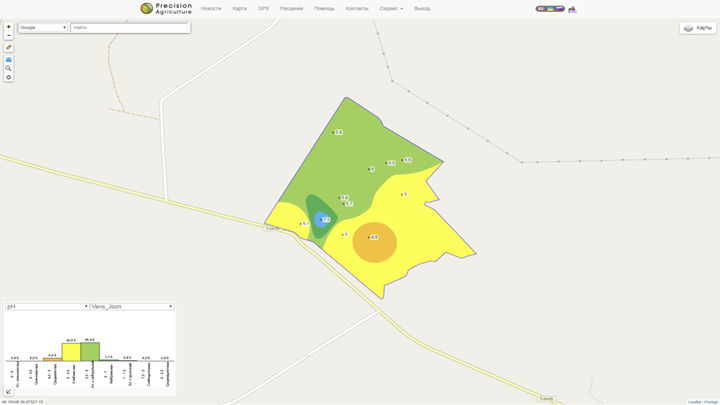The image size is (720, 405).
Task: Select the ruler measurement tool
Action: click(x=9, y=47)
